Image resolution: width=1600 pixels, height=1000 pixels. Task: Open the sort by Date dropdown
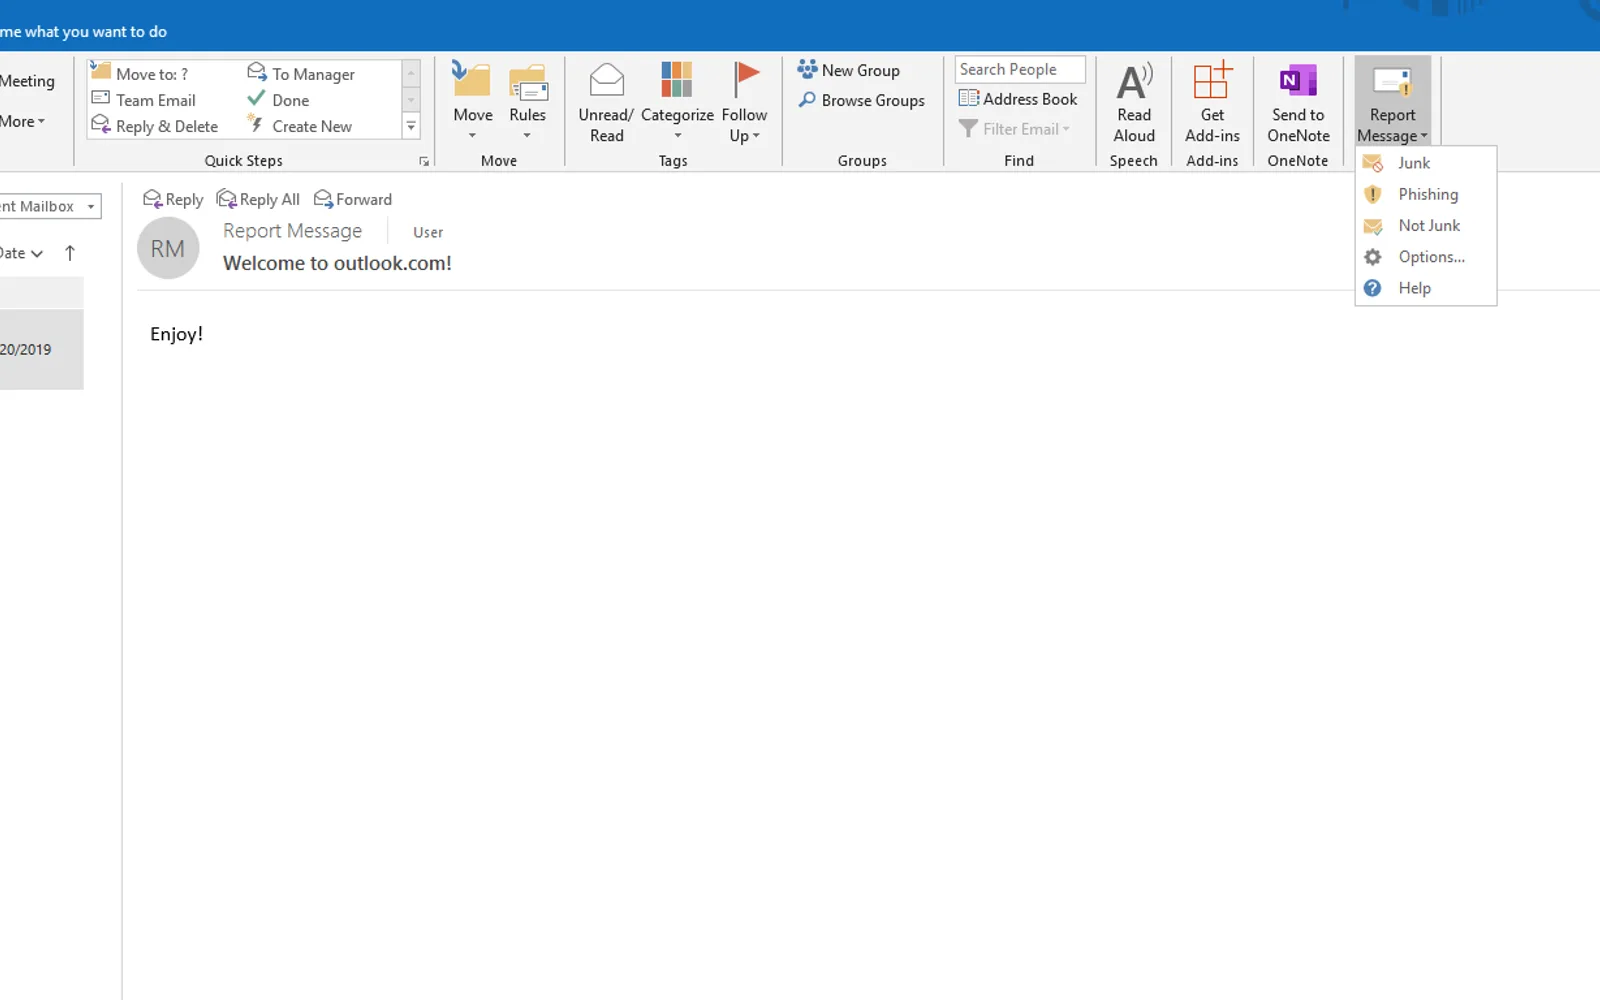[21, 253]
